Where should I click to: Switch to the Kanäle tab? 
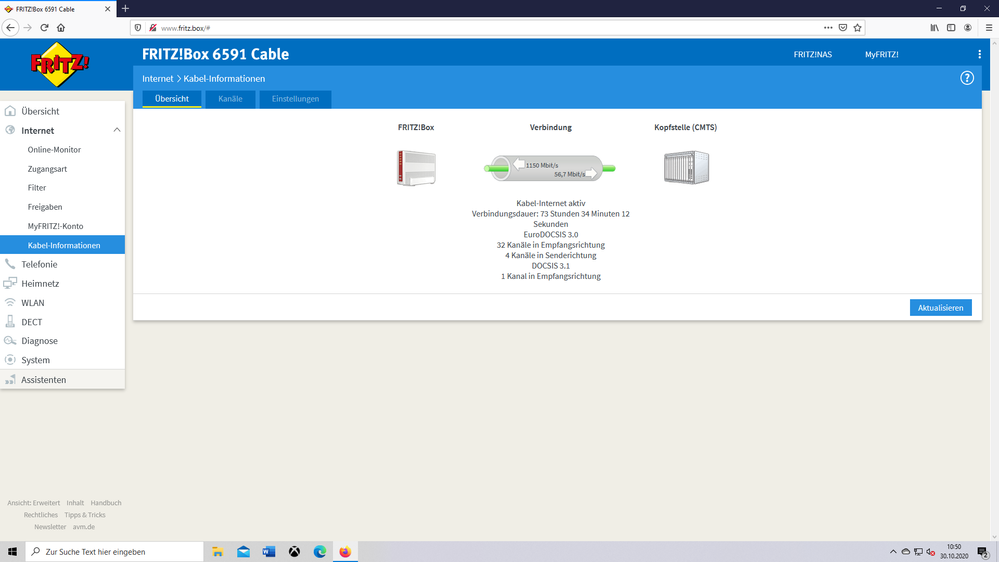click(x=230, y=99)
